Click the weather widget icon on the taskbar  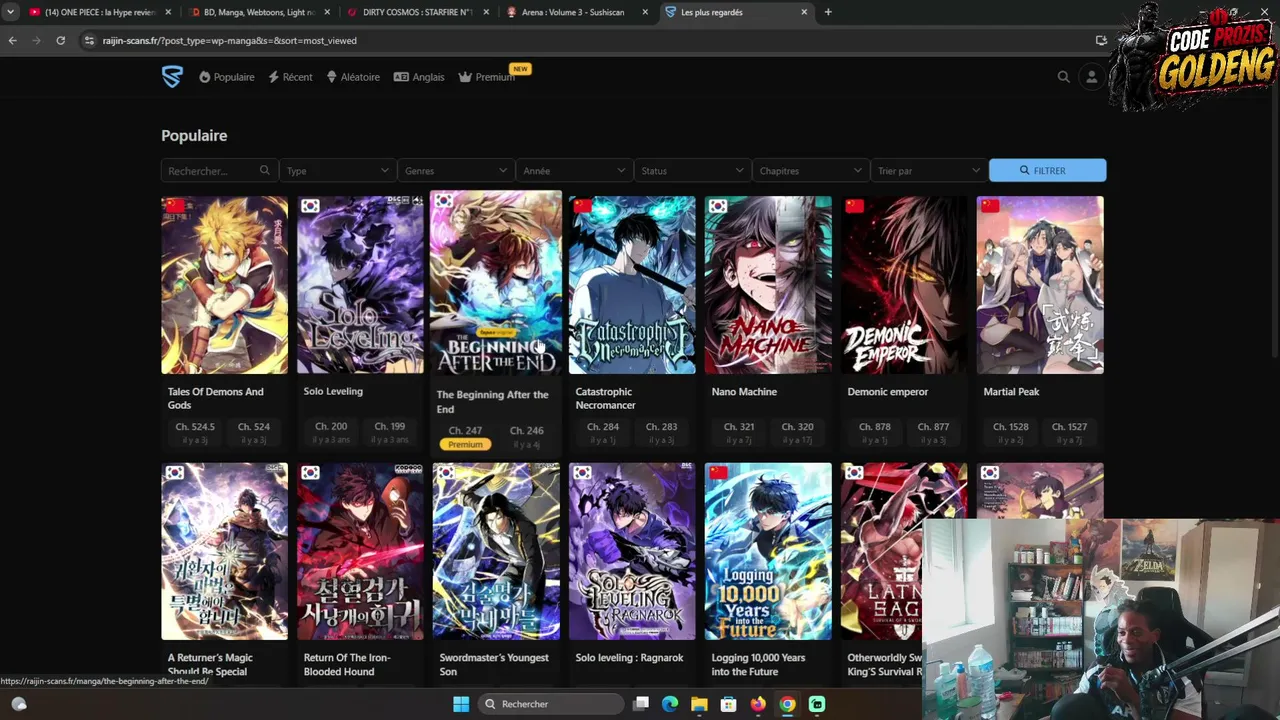point(18,704)
